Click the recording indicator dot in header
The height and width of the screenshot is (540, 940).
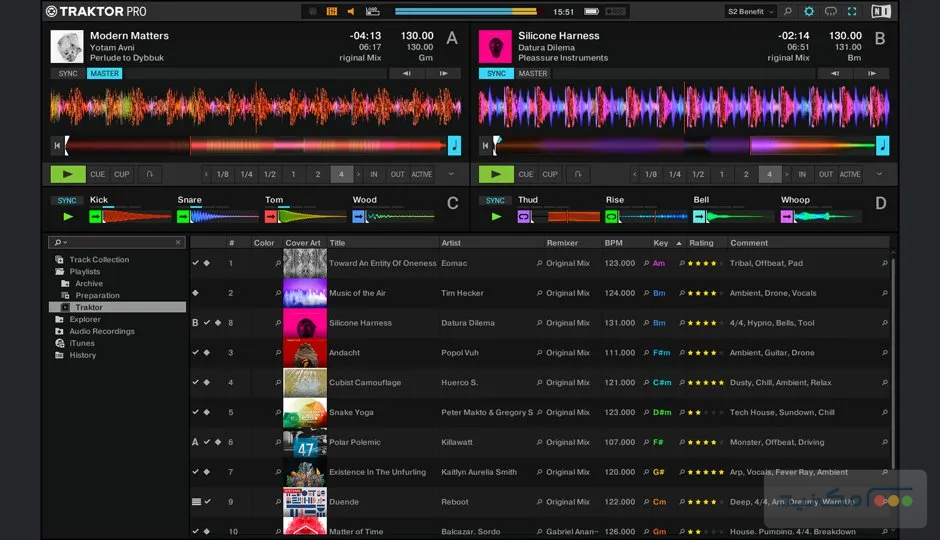[313, 11]
